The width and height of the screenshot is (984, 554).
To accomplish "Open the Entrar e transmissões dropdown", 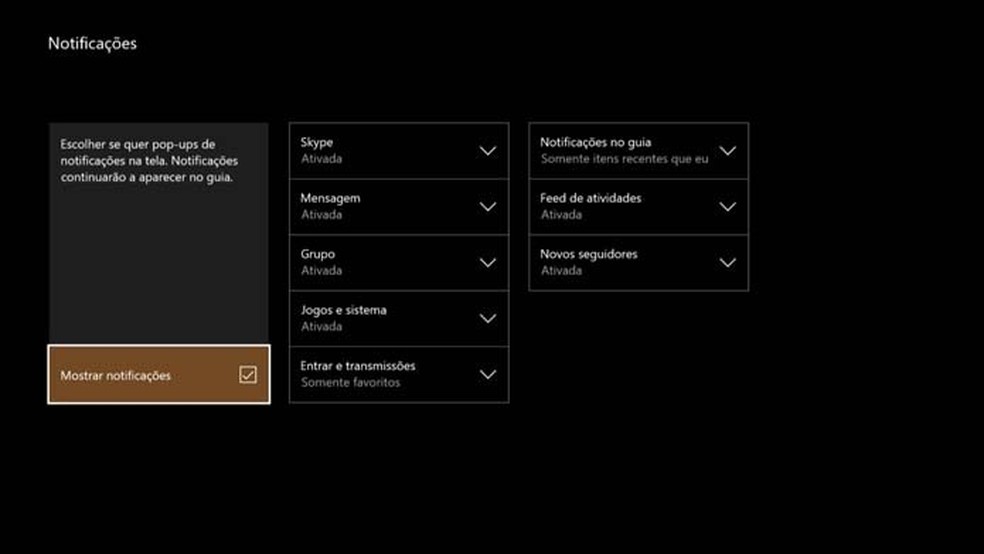I will (399, 375).
